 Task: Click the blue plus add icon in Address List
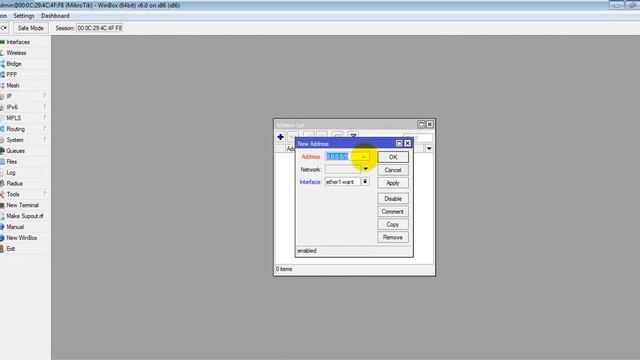tap(280, 137)
